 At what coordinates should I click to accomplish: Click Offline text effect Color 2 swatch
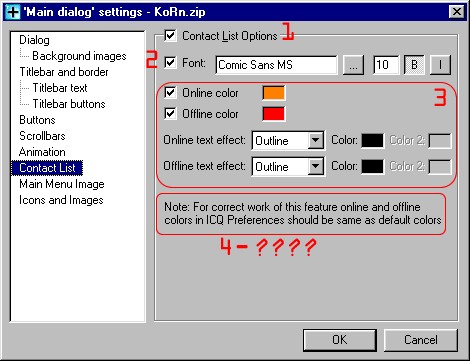[x=440, y=167]
